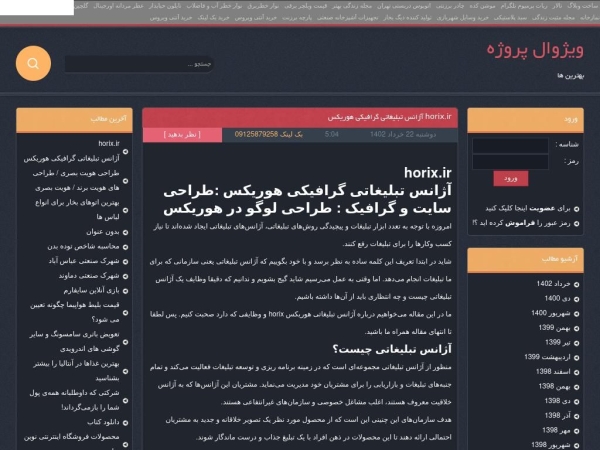The height and width of the screenshot is (450, 600).
Task: Open recent post تعویض باتری سامسونگ
Action: tap(74, 341)
